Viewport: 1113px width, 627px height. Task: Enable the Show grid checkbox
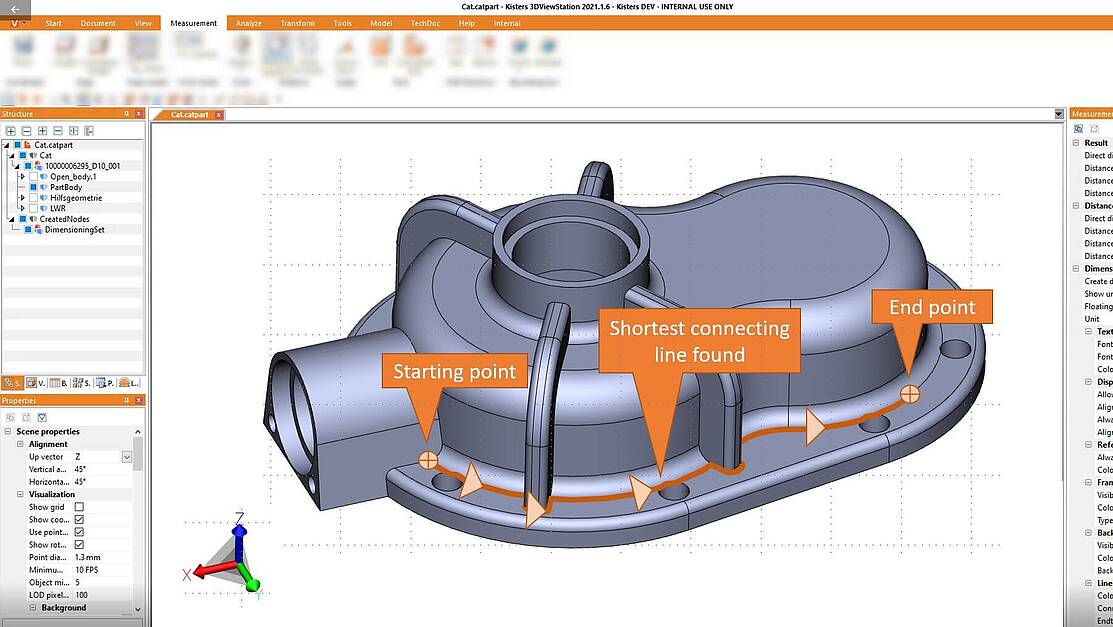click(x=79, y=507)
